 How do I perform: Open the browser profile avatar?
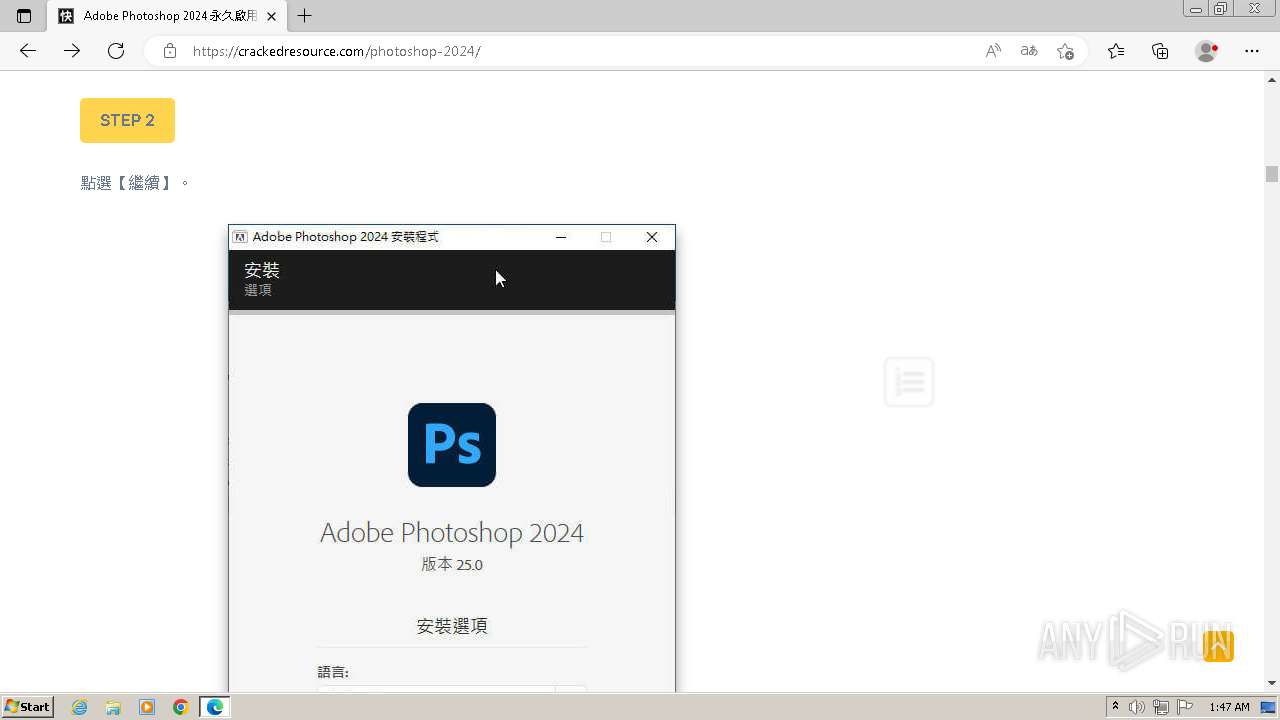click(1207, 51)
